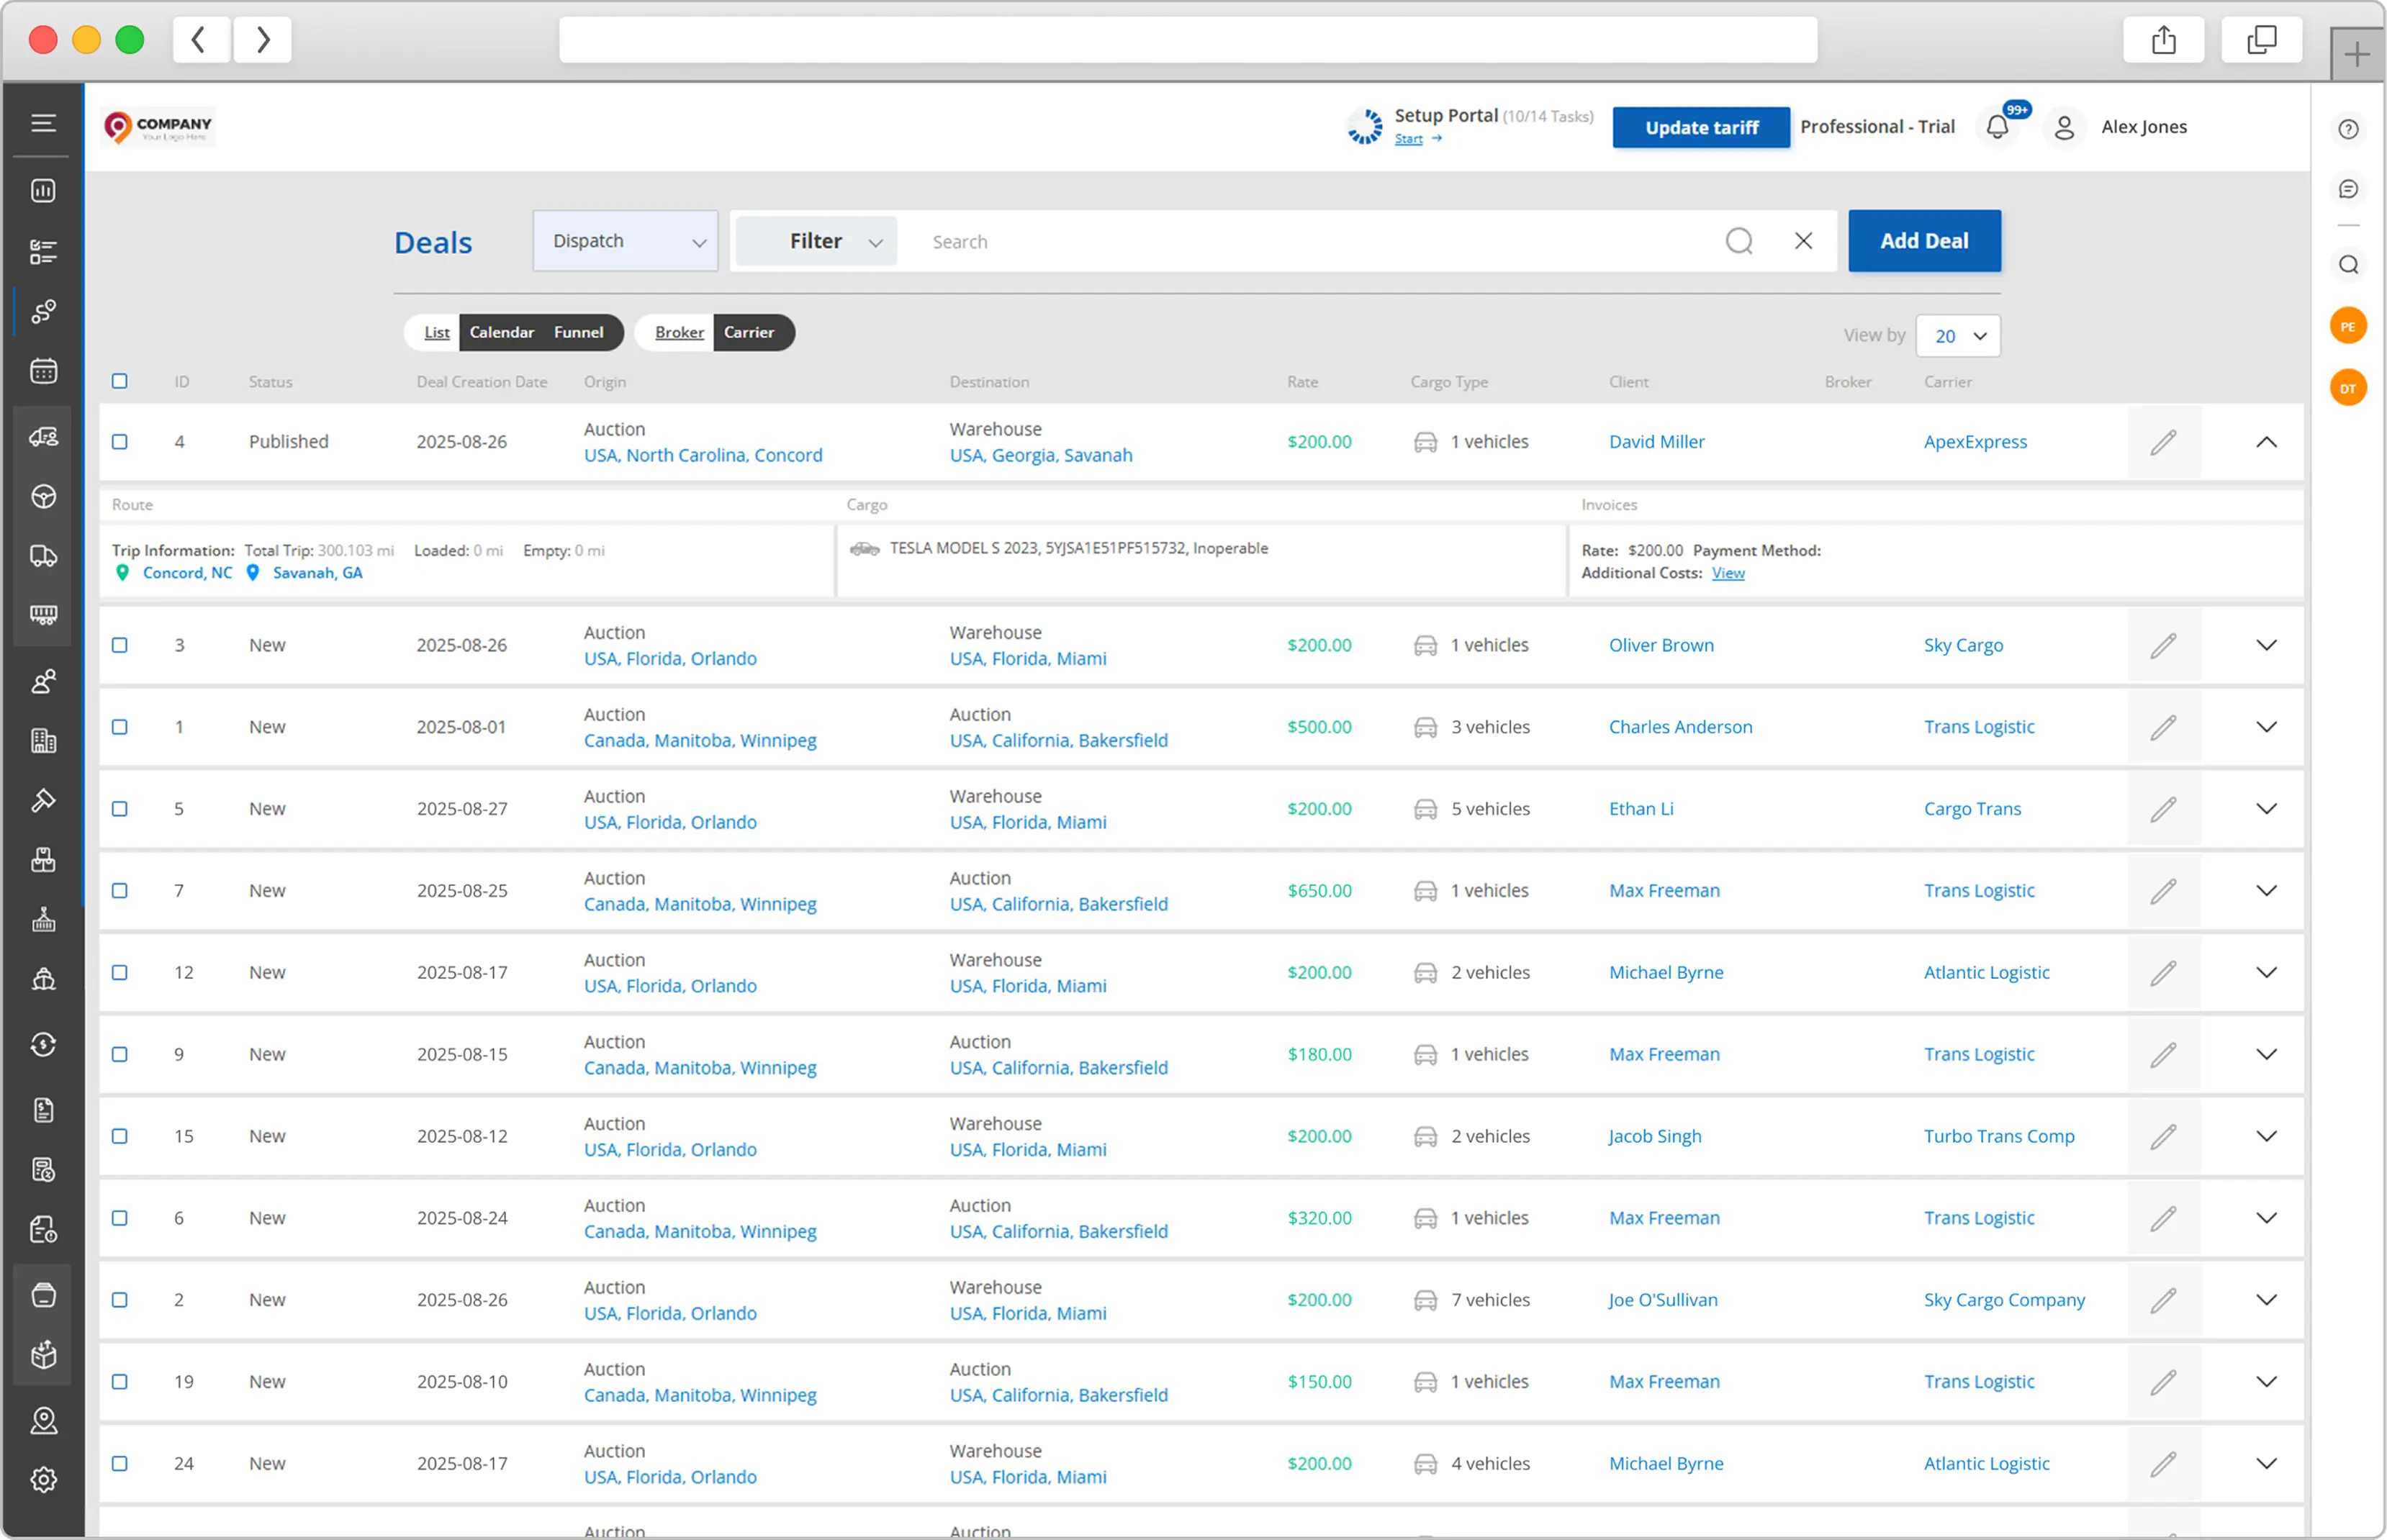Open the View by 20 dropdown
The image size is (2387, 1540).
pyautogui.click(x=1958, y=336)
